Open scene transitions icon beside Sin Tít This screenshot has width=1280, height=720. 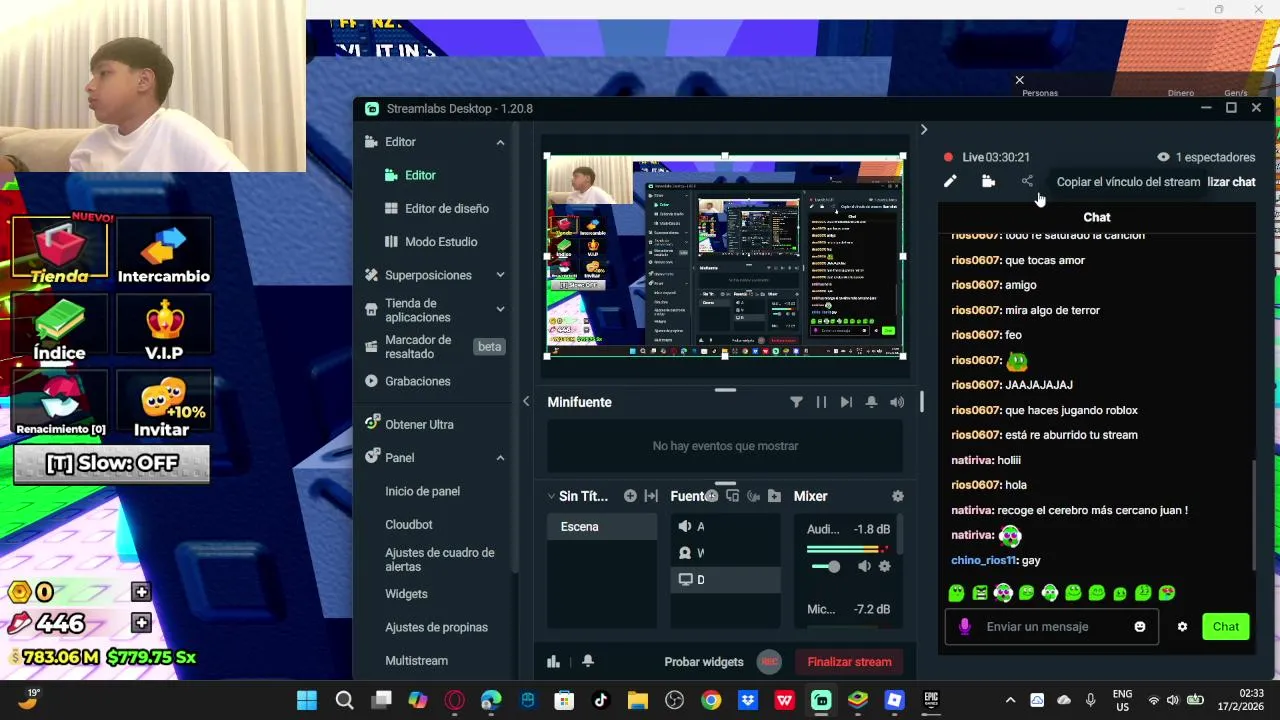coord(651,496)
